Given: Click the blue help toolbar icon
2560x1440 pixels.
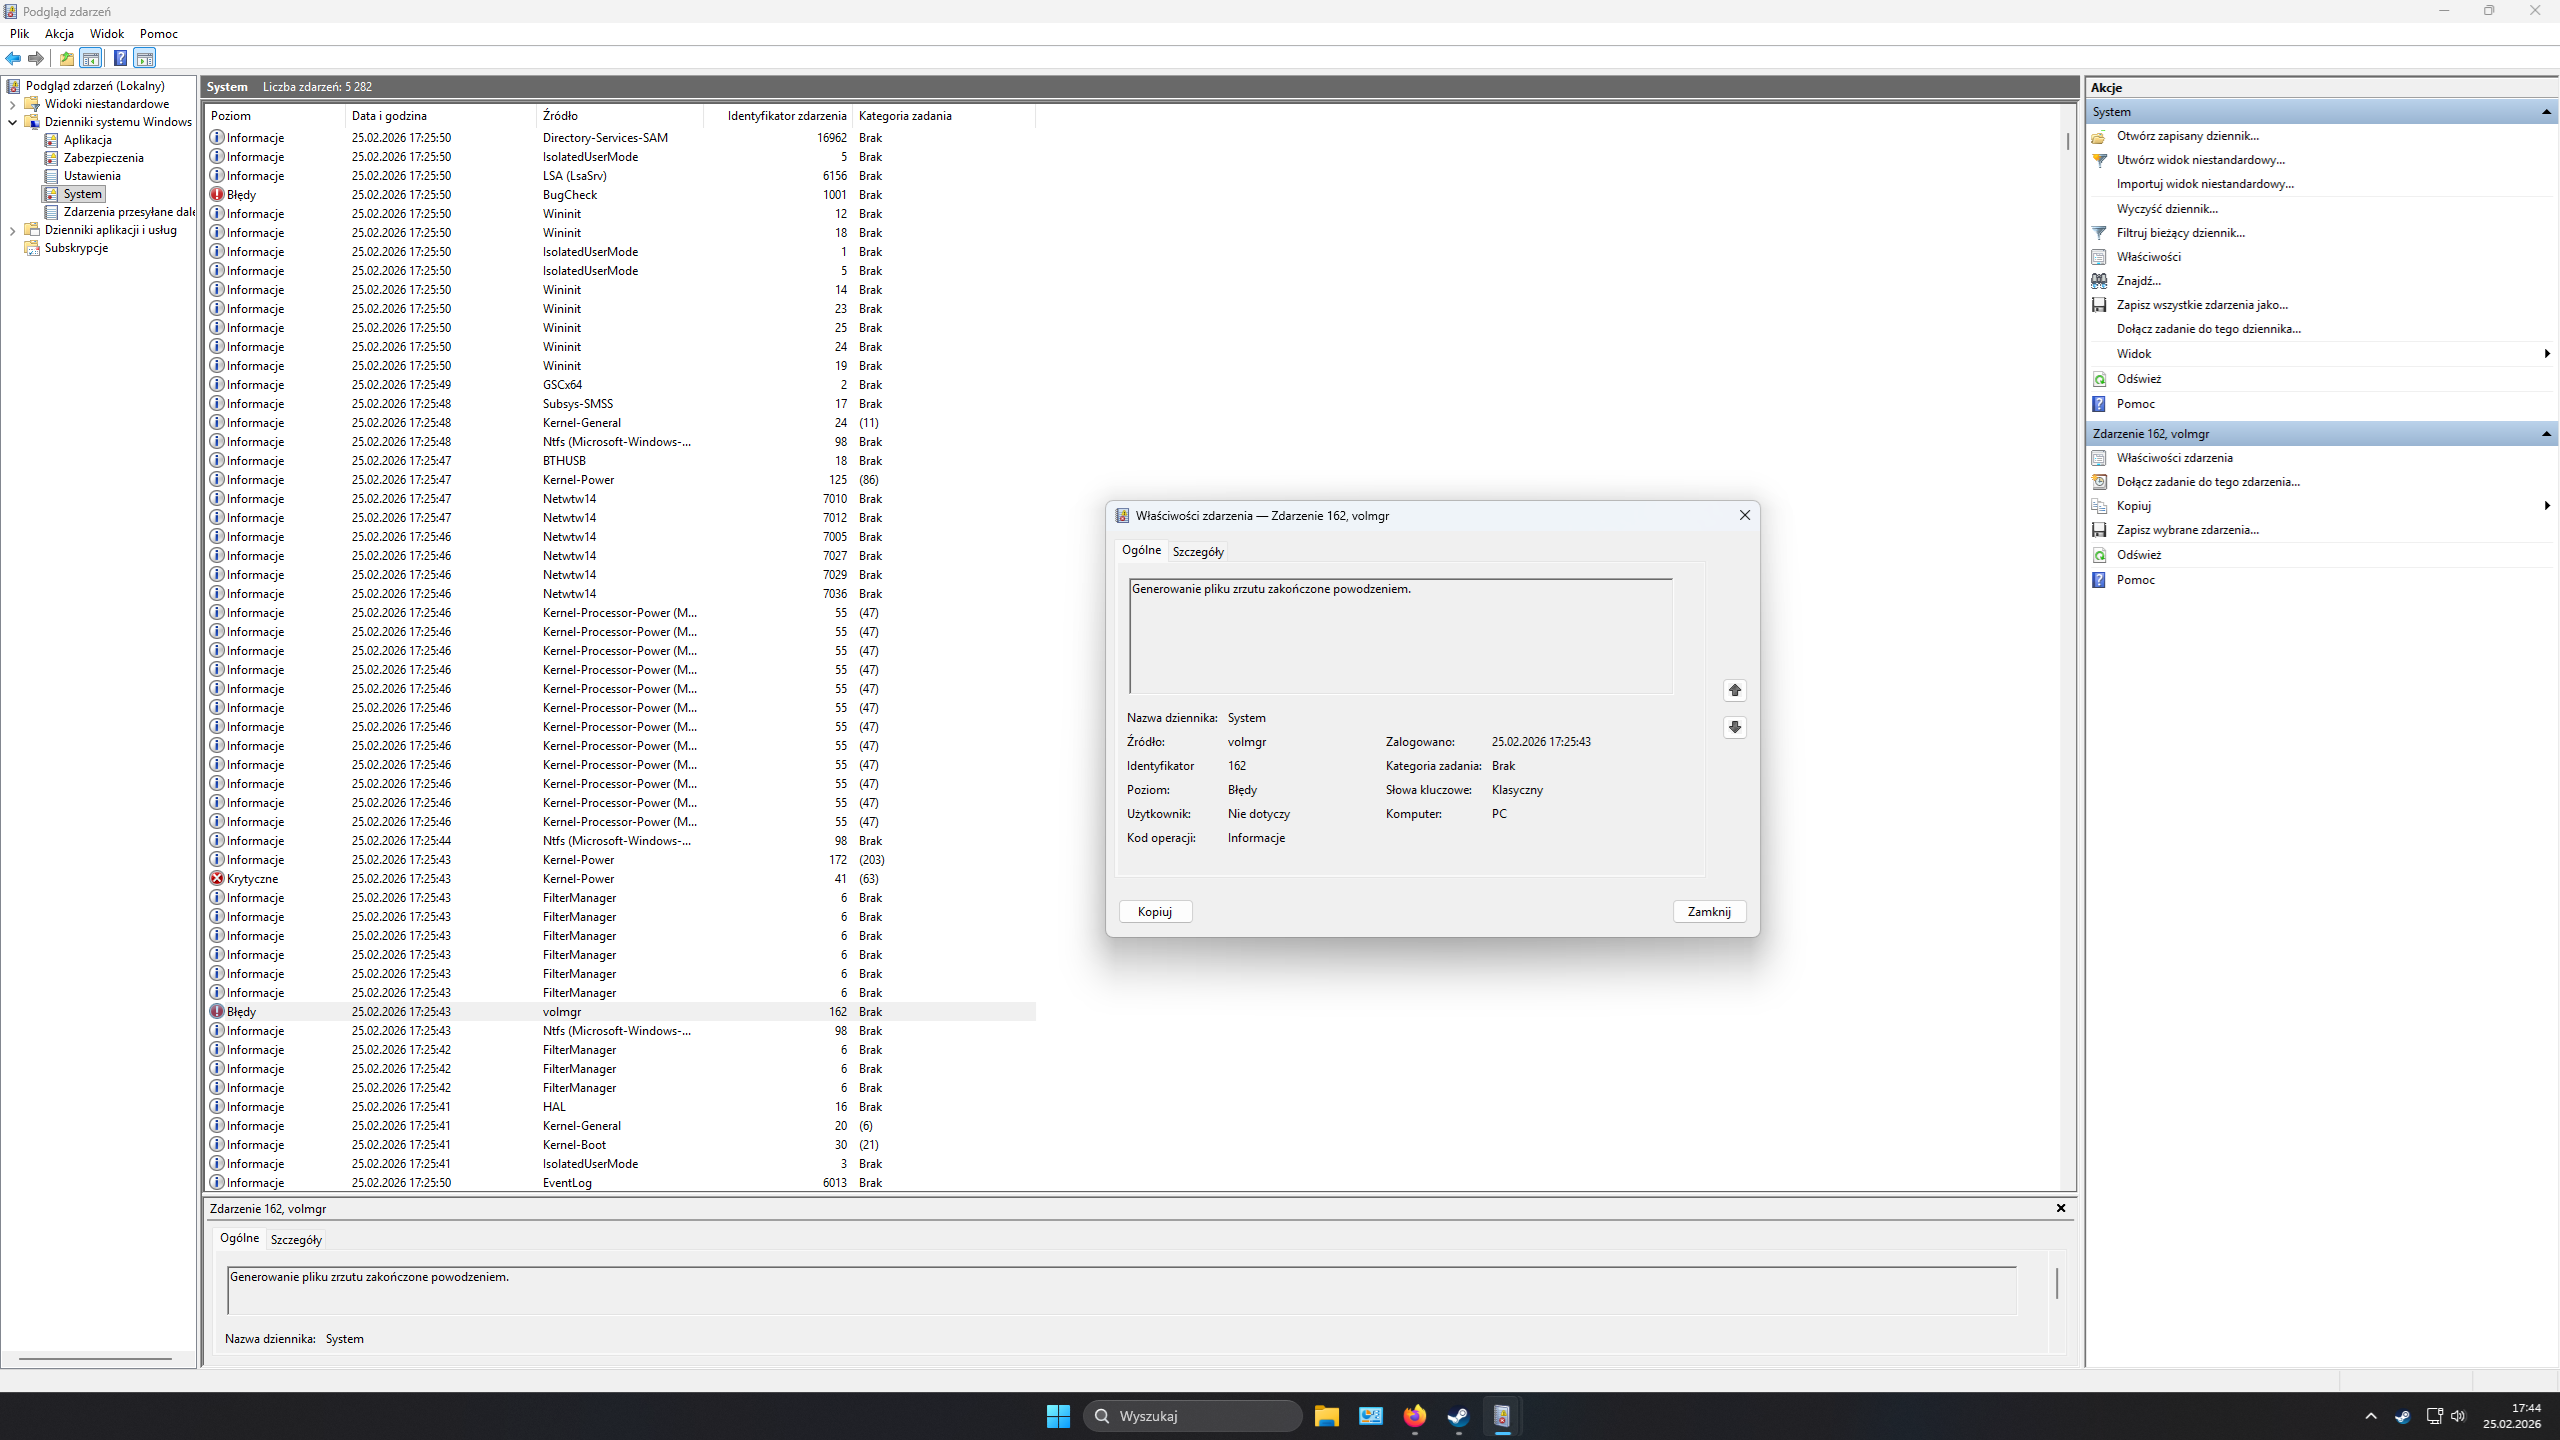Looking at the screenshot, I should tap(120, 58).
